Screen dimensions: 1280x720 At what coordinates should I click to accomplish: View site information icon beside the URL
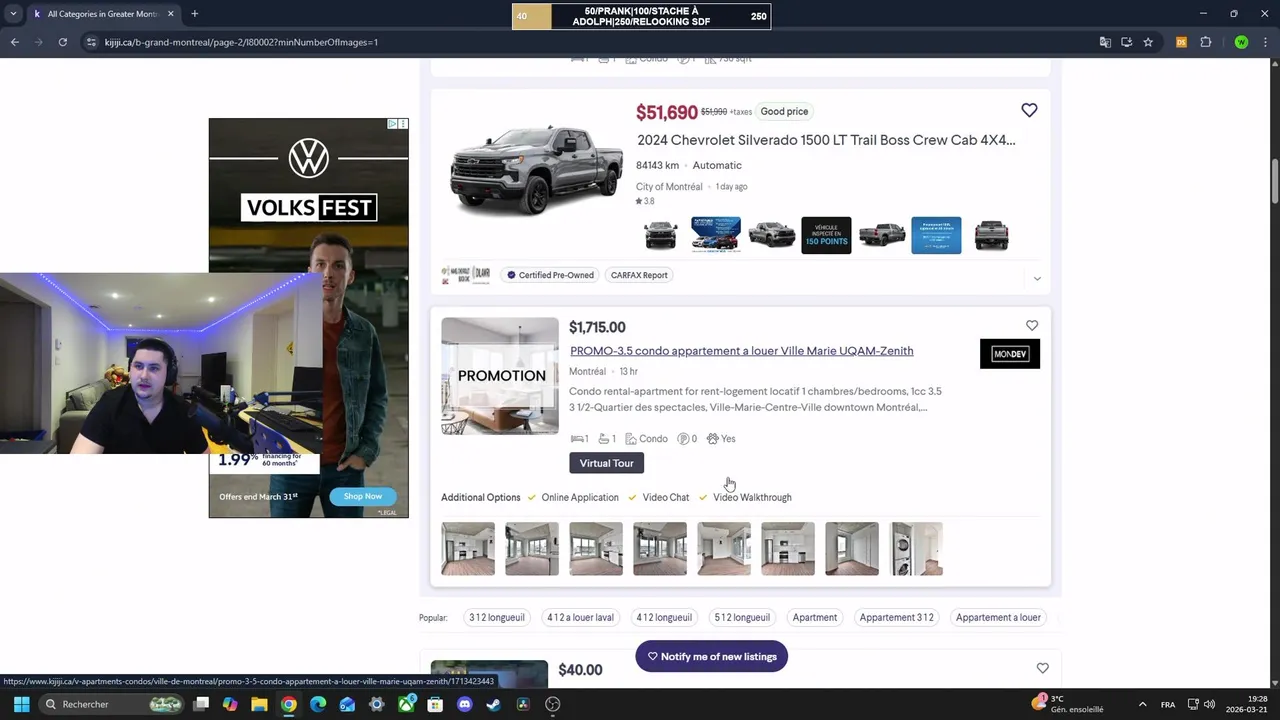pos(91,42)
